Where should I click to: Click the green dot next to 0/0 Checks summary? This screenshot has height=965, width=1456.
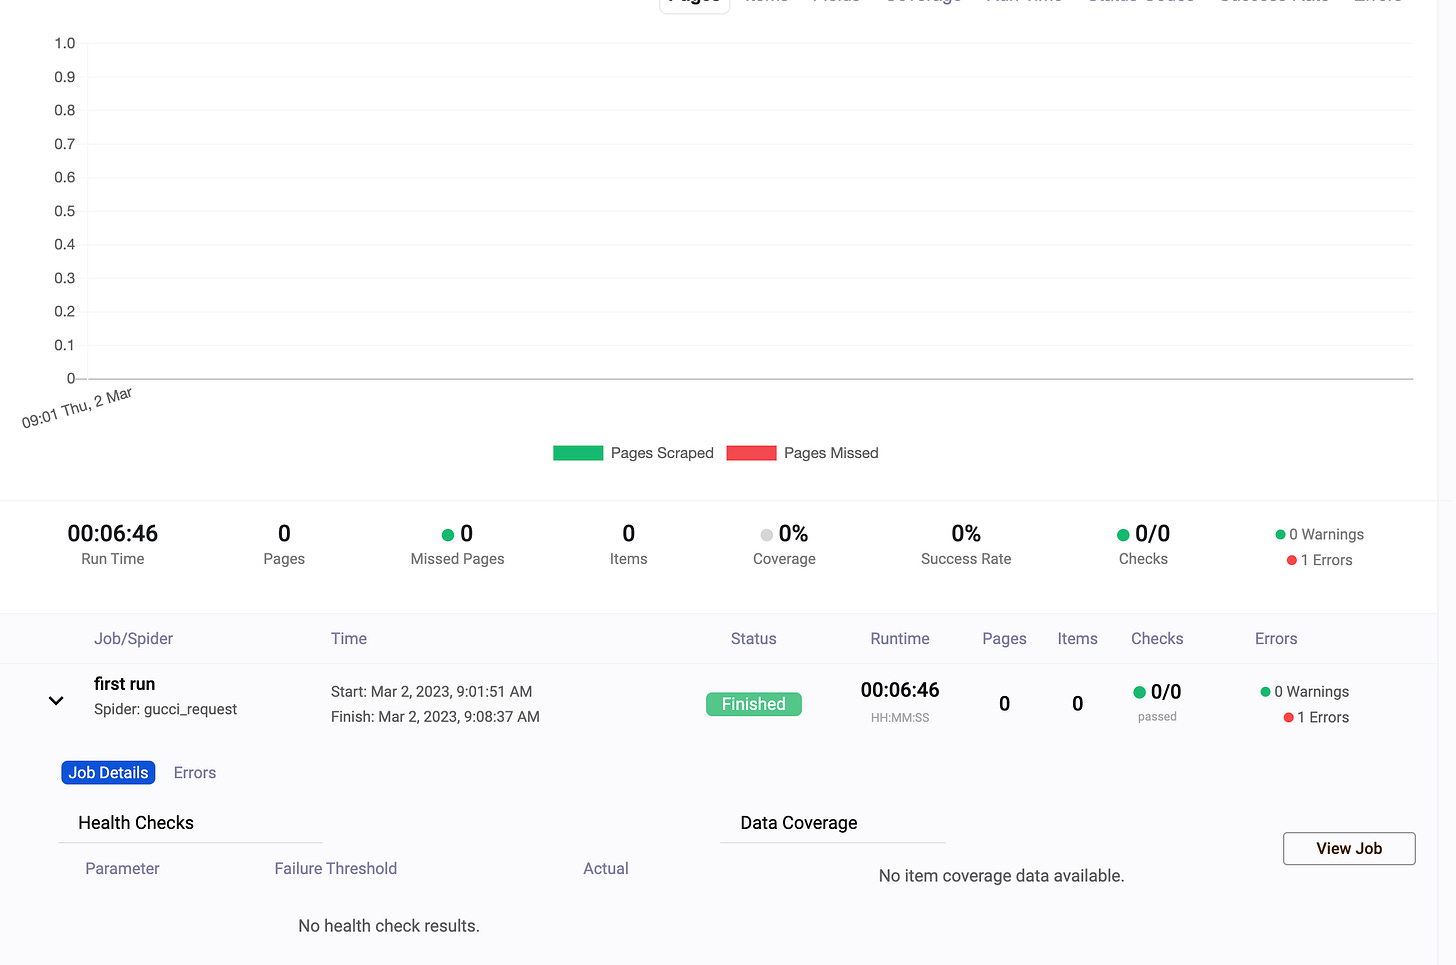tap(1124, 534)
